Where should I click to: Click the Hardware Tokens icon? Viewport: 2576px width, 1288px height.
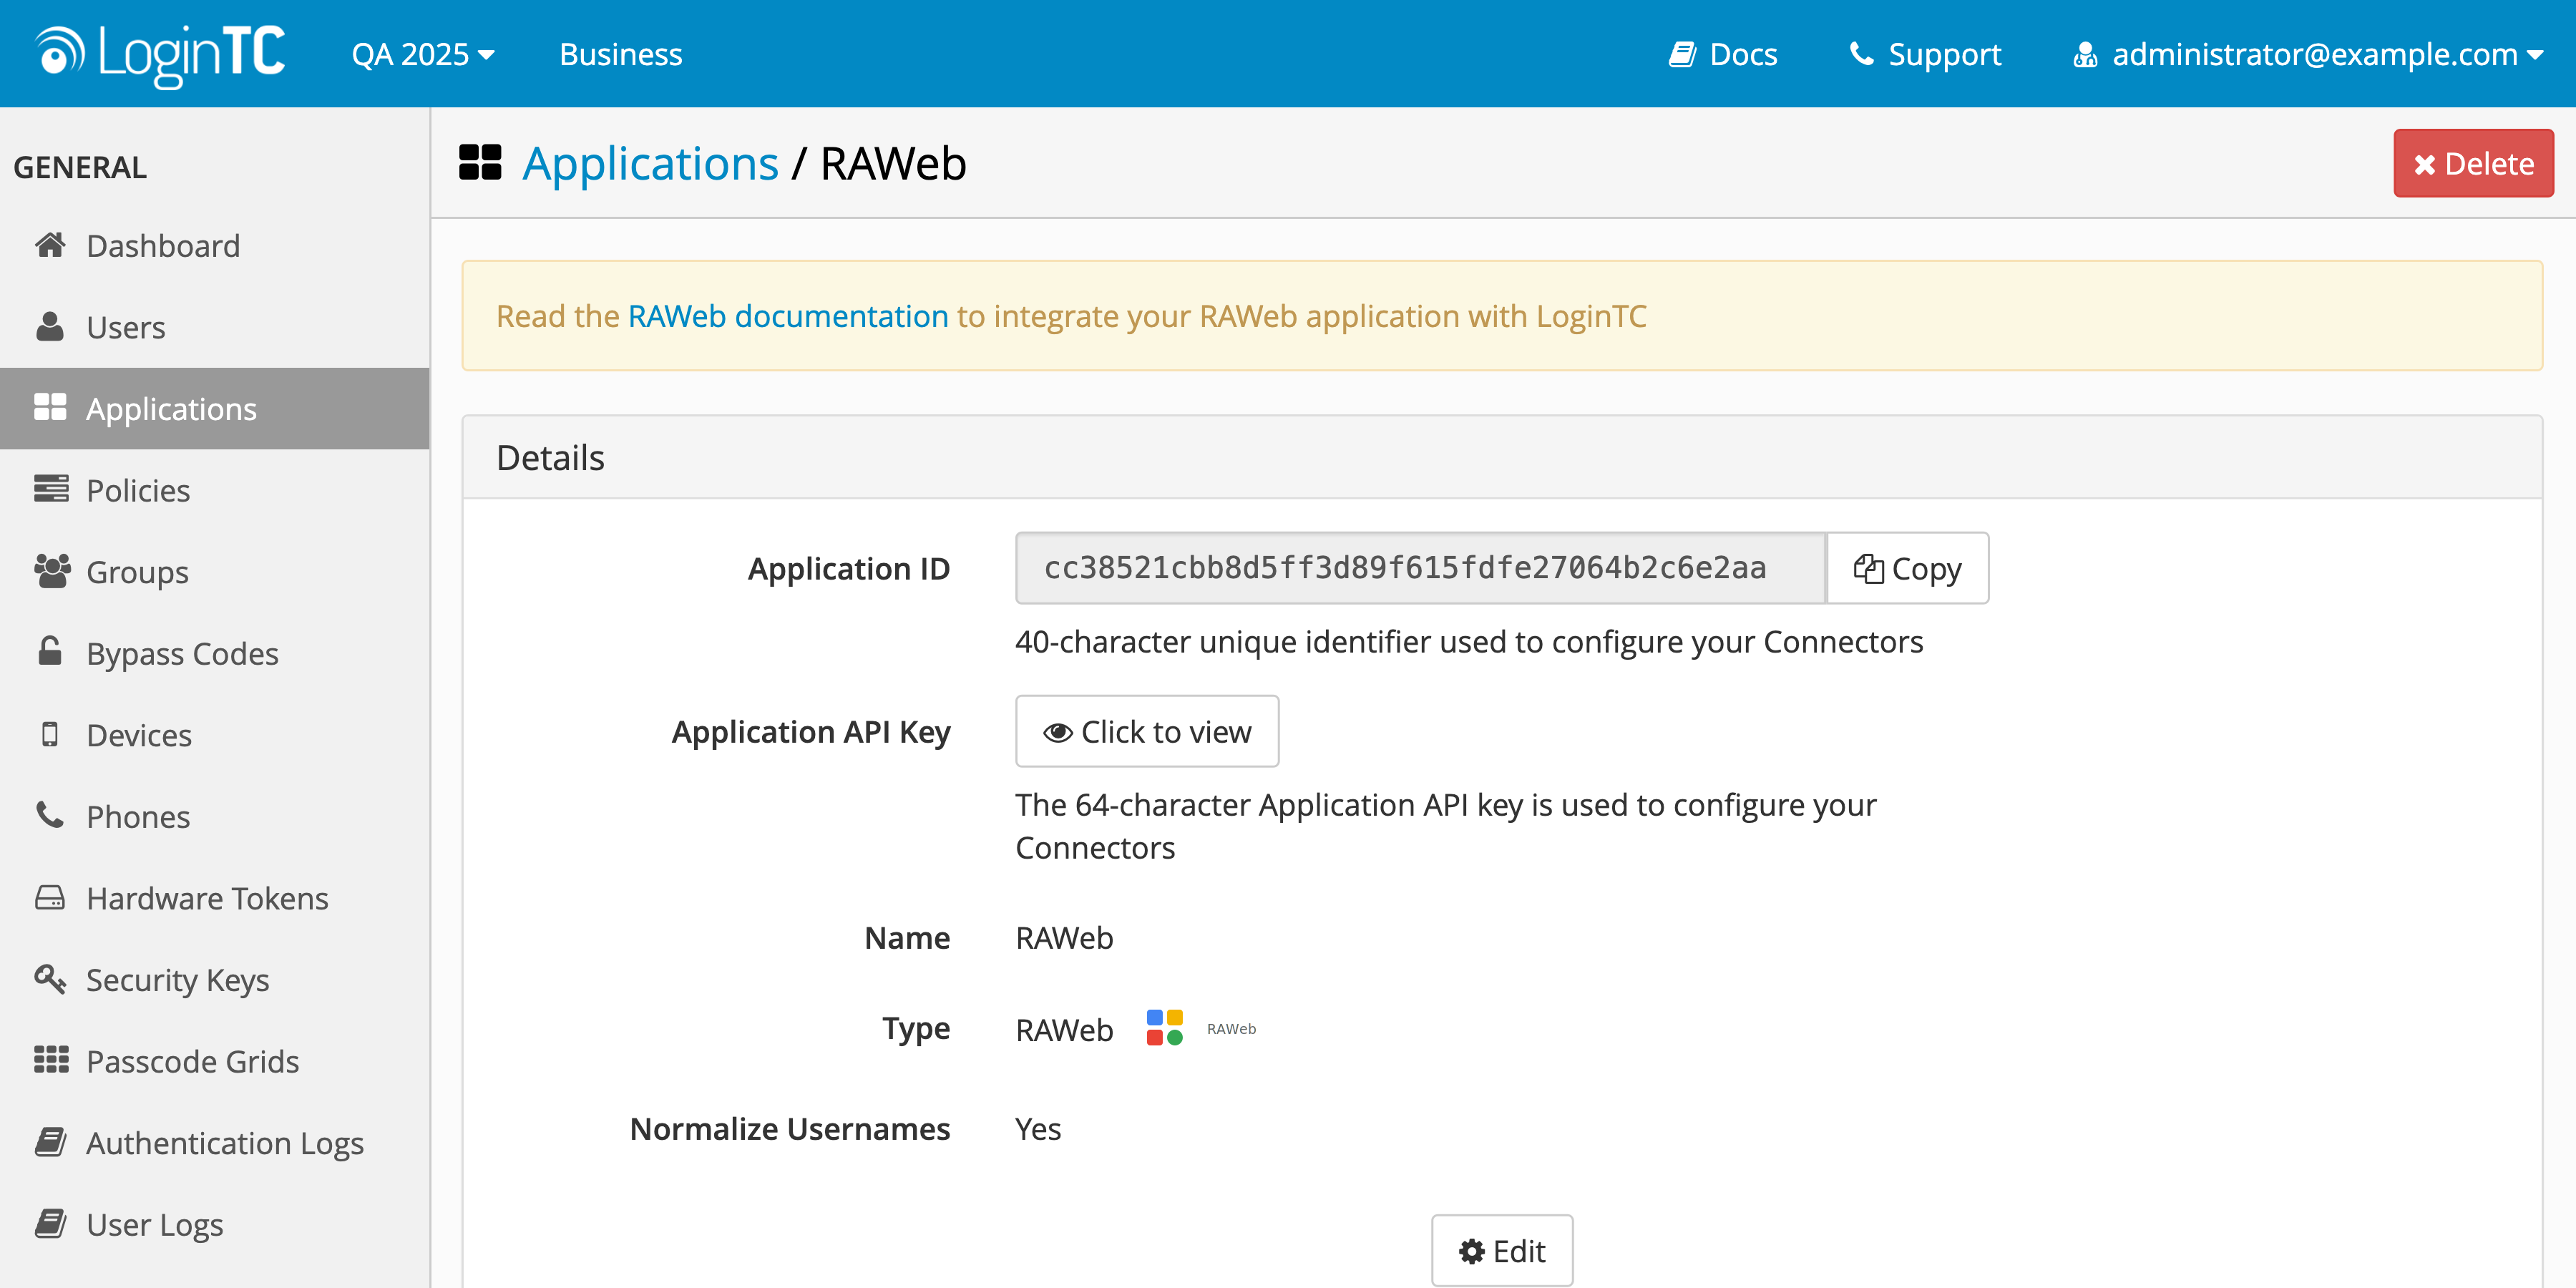coord(50,897)
